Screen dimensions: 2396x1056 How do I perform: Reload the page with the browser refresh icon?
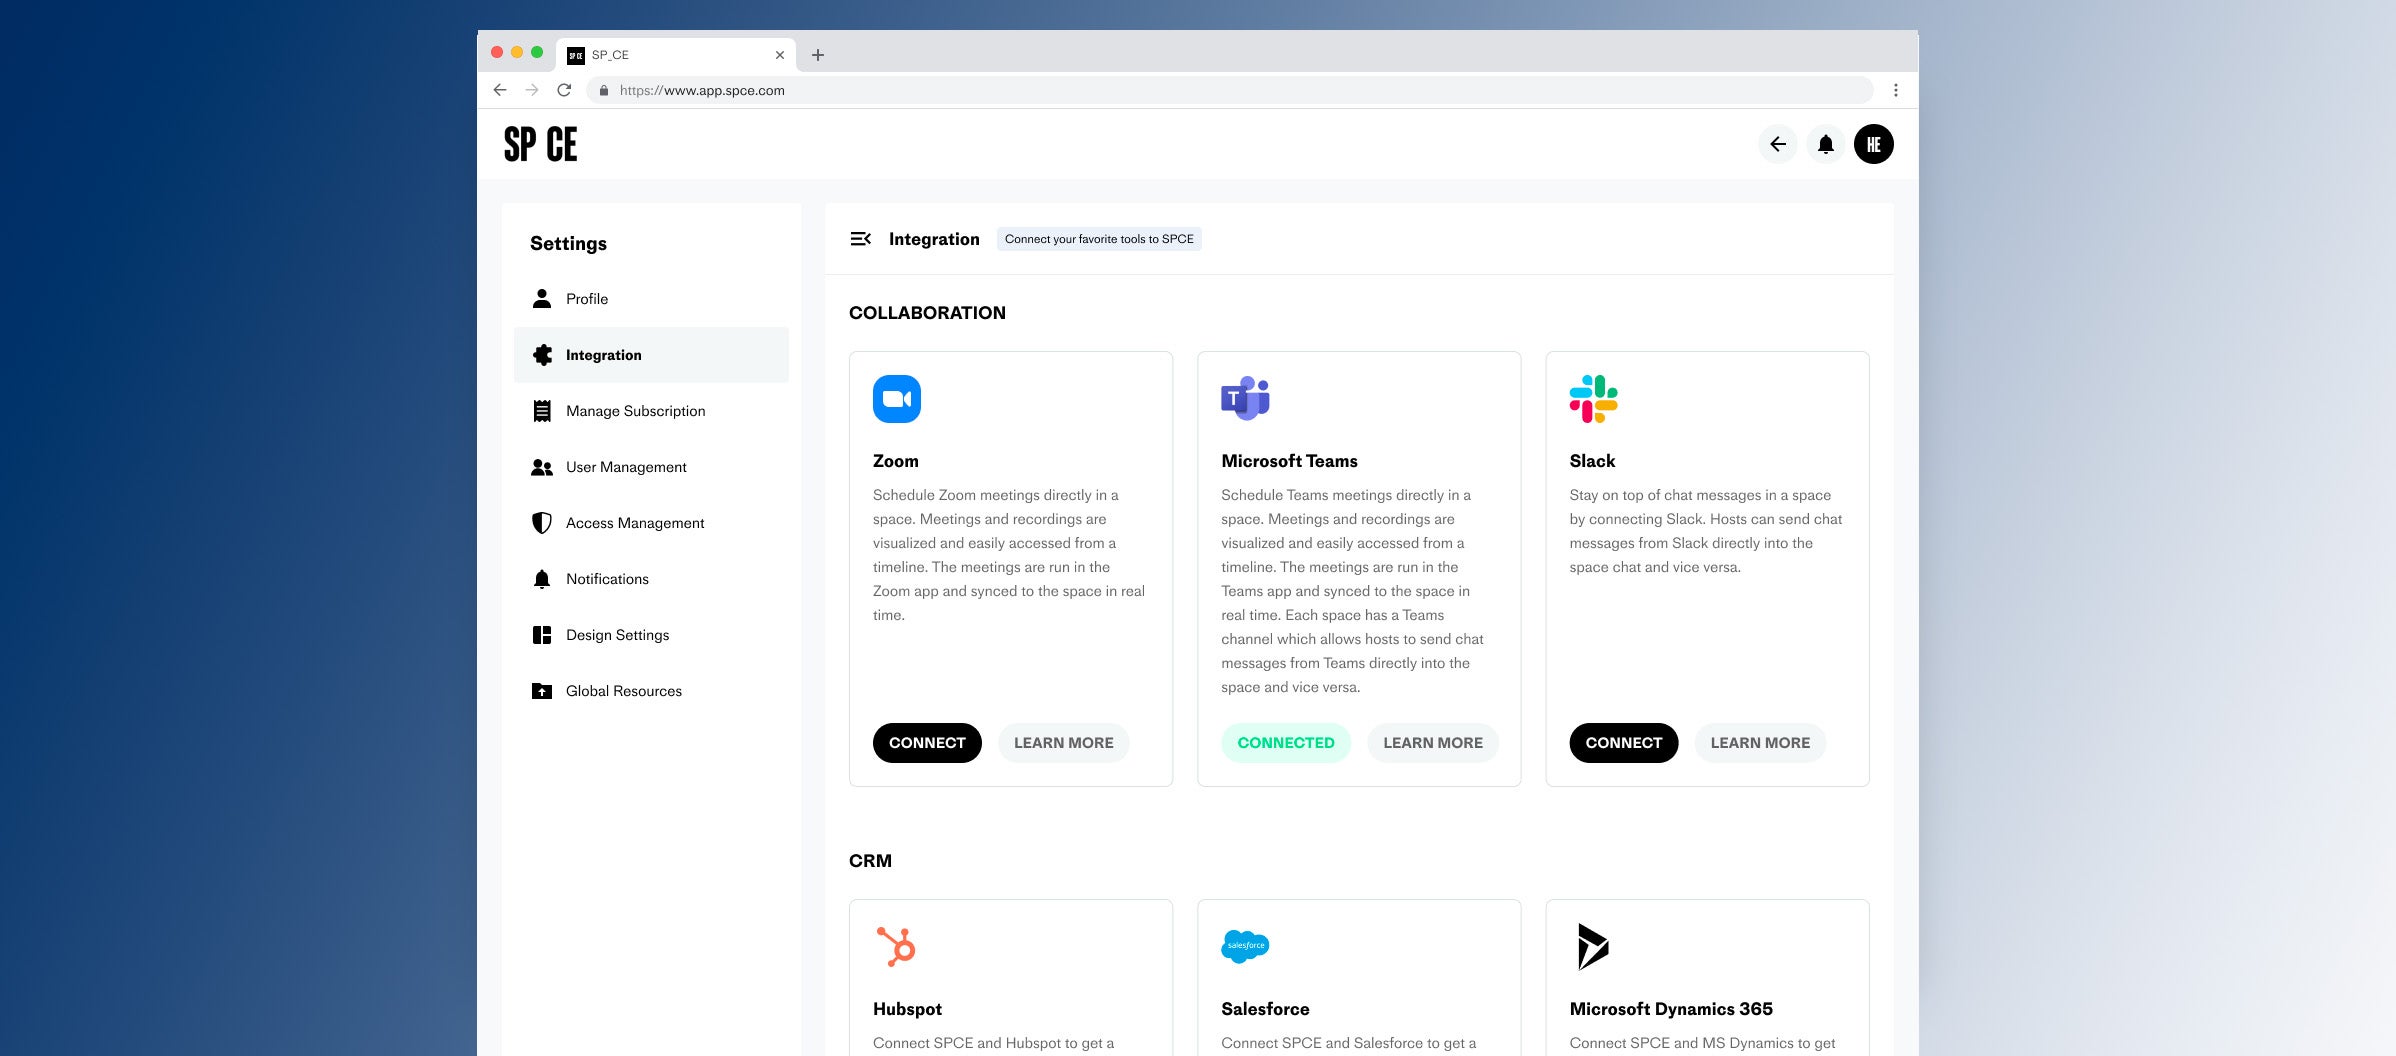tap(564, 90)
